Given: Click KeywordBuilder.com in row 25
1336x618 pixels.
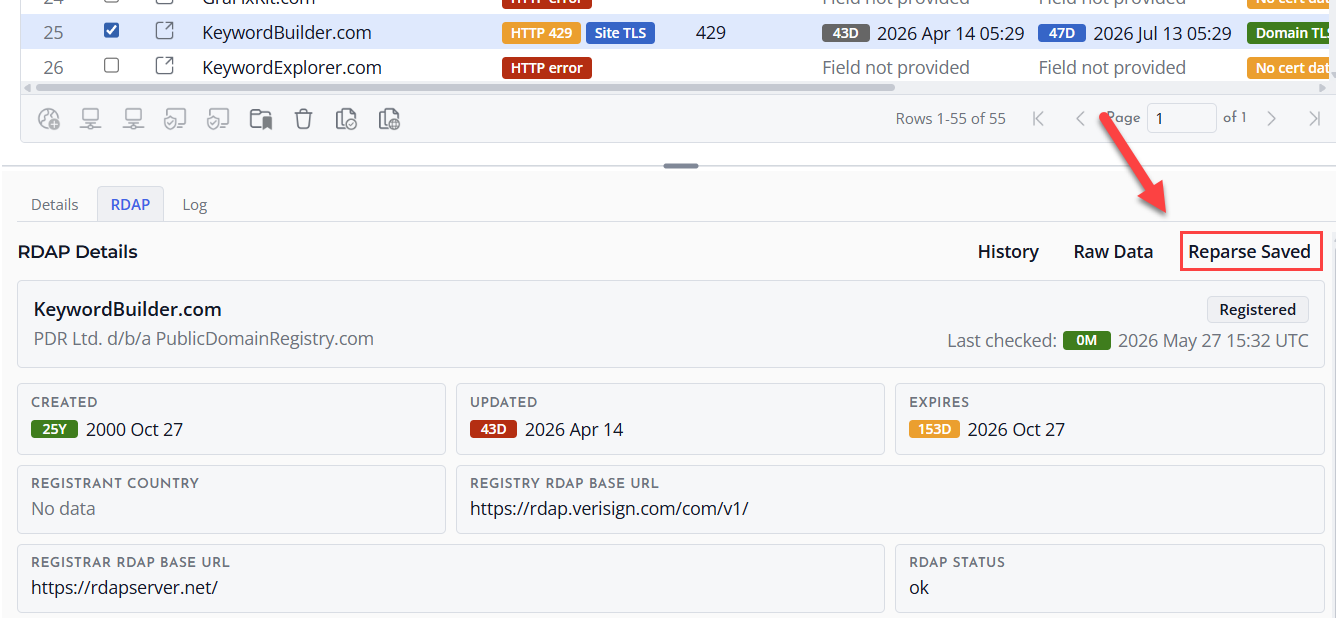Looking at the screenshot, I should coord(287,32).
